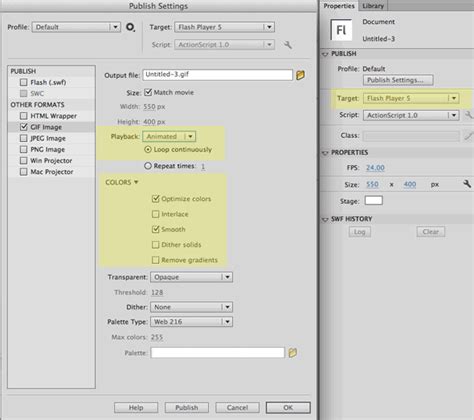
Task: Collapse the SWF HISTORY section
Action: click(x=325, y=219)
